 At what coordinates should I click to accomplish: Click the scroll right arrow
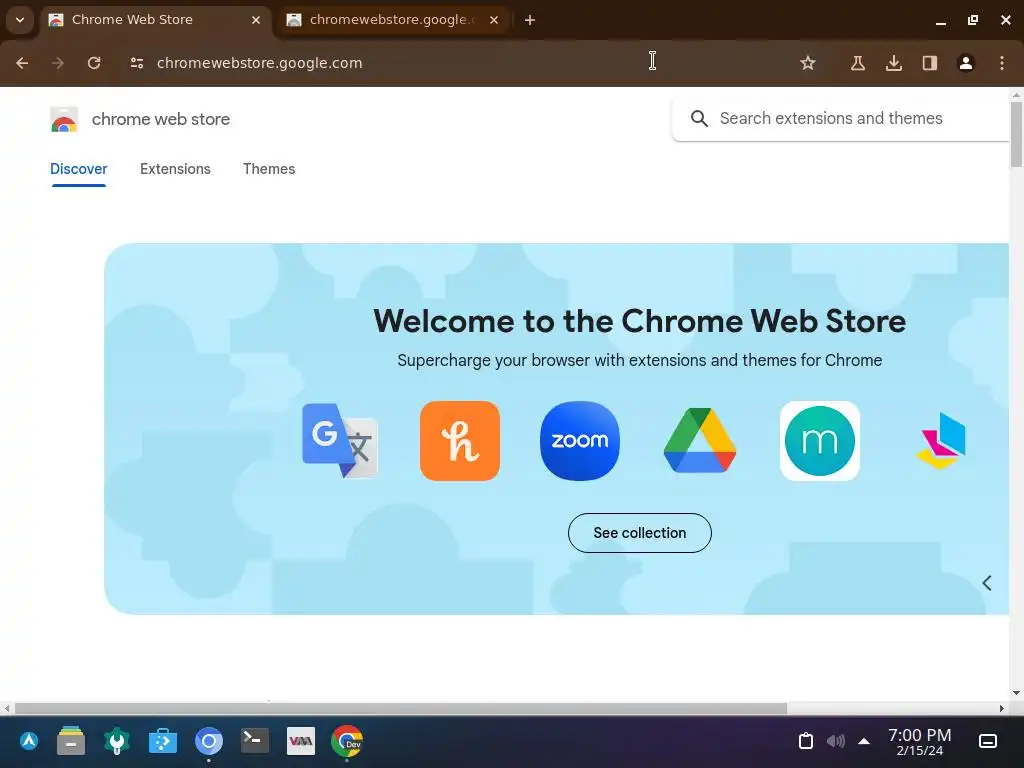(x=1002, y=709)
